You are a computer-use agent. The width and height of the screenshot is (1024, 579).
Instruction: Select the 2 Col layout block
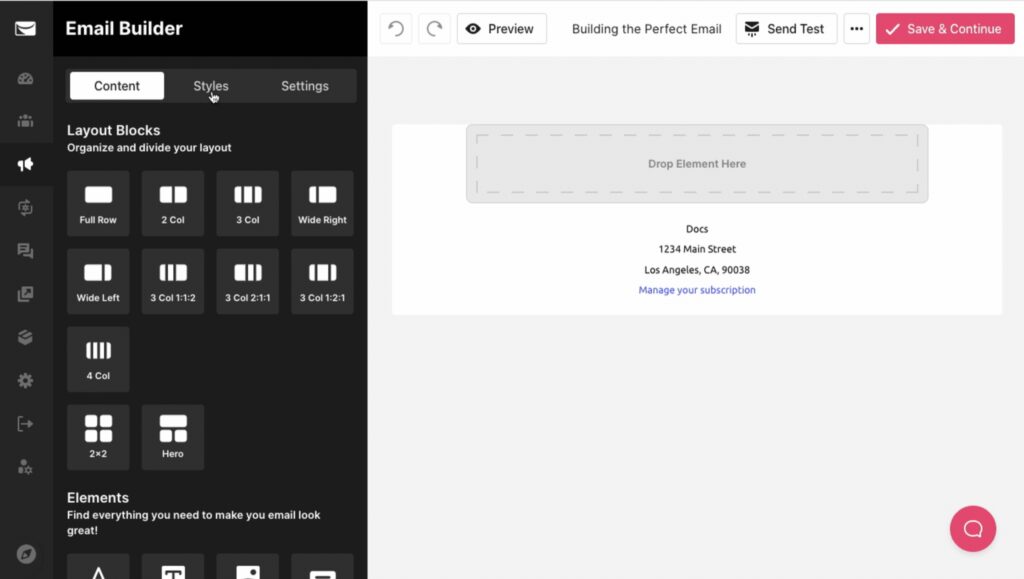point(173,203)
